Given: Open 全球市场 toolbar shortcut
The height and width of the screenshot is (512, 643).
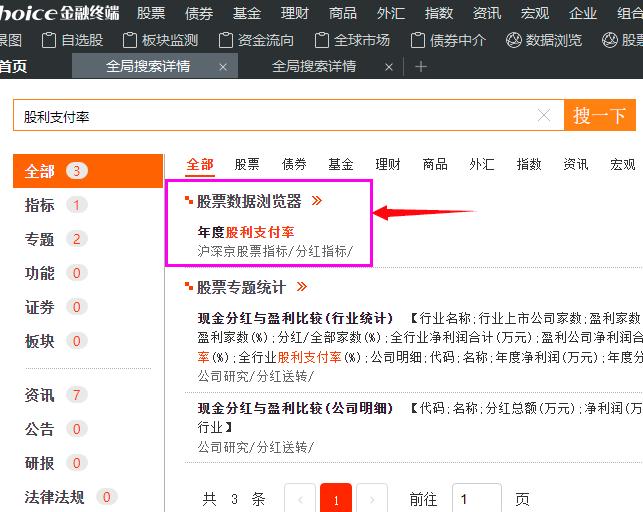Looking at the screenshot, I should click(x=352, y=40).
